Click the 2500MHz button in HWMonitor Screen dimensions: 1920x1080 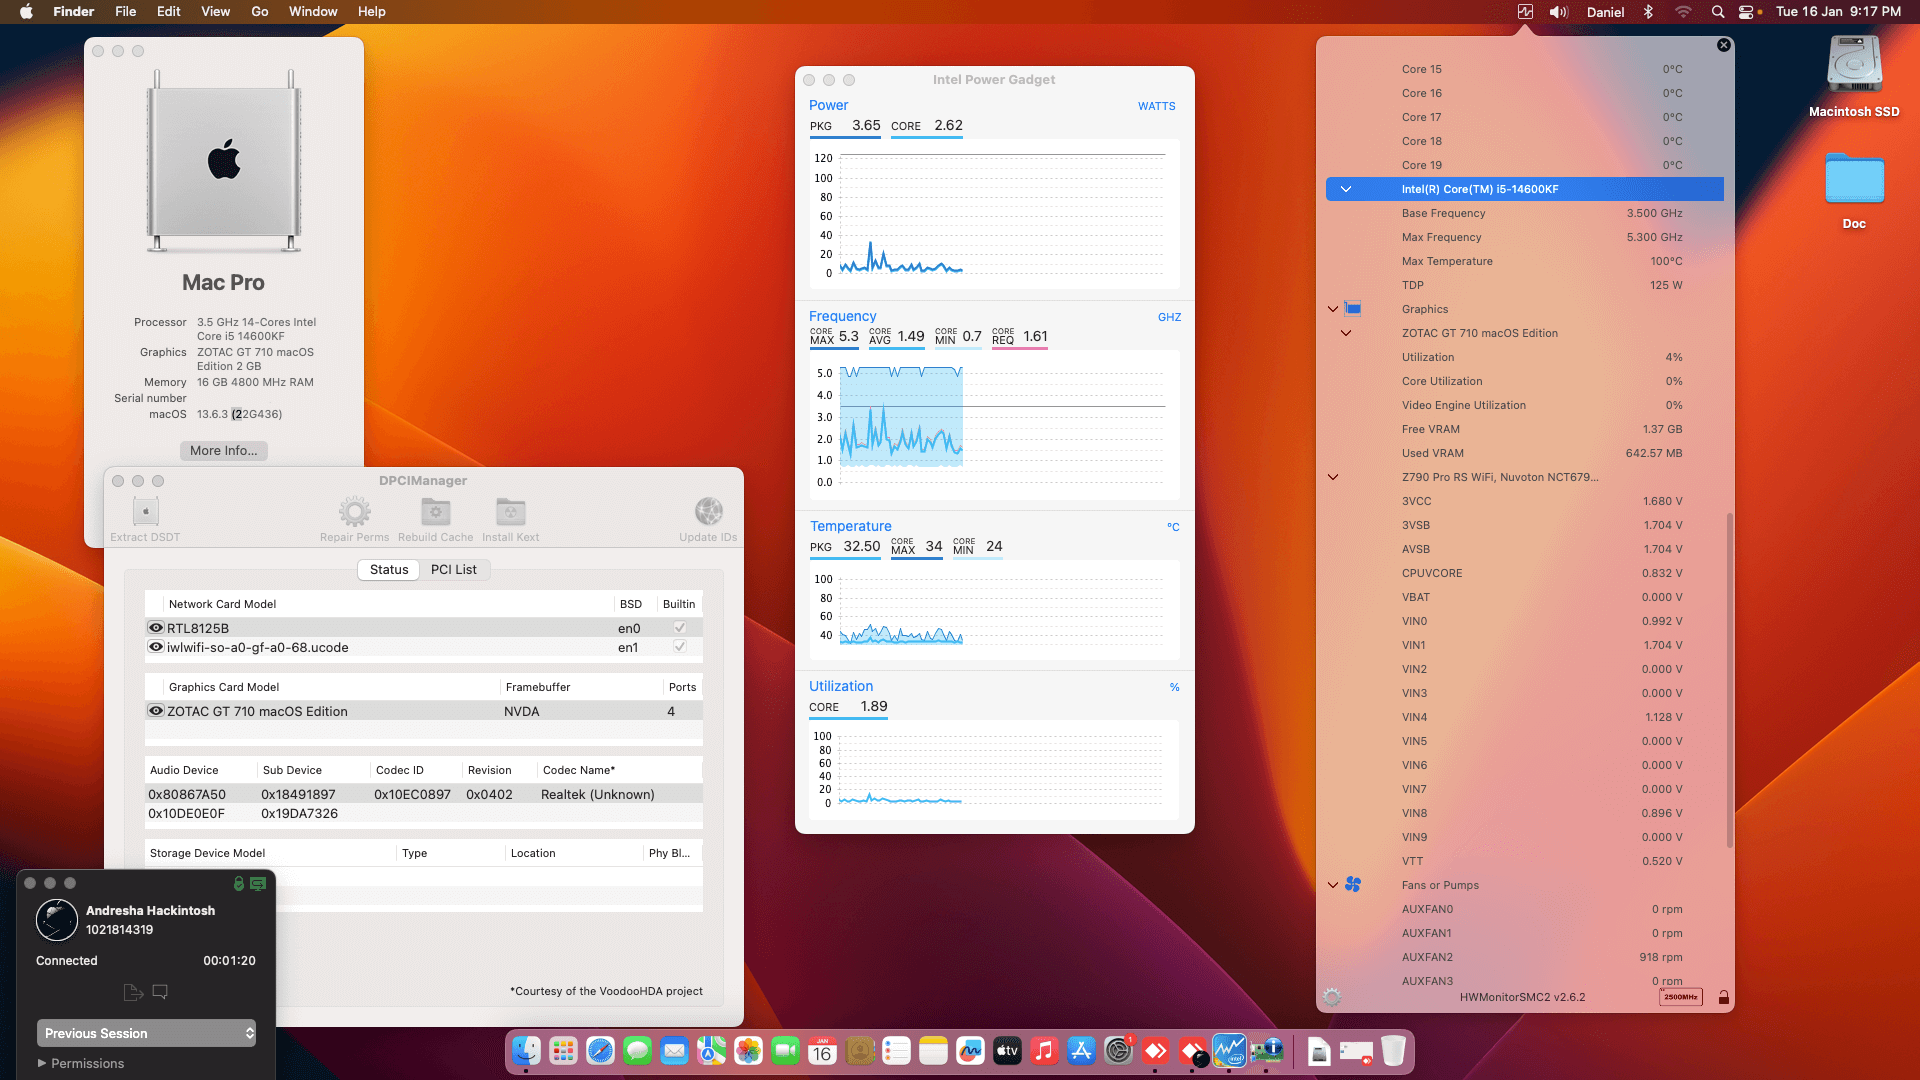click(x=1680, y=997)
